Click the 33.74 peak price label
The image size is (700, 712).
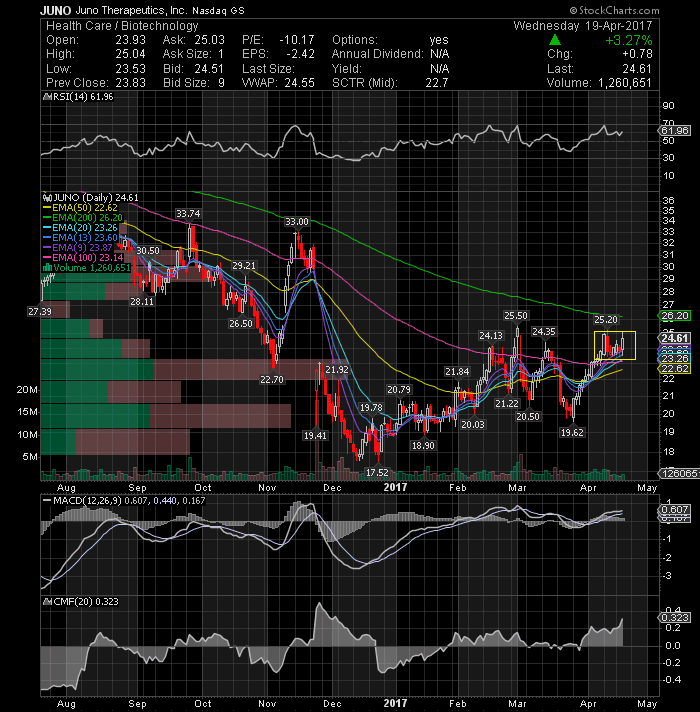[x=188, y=213]
